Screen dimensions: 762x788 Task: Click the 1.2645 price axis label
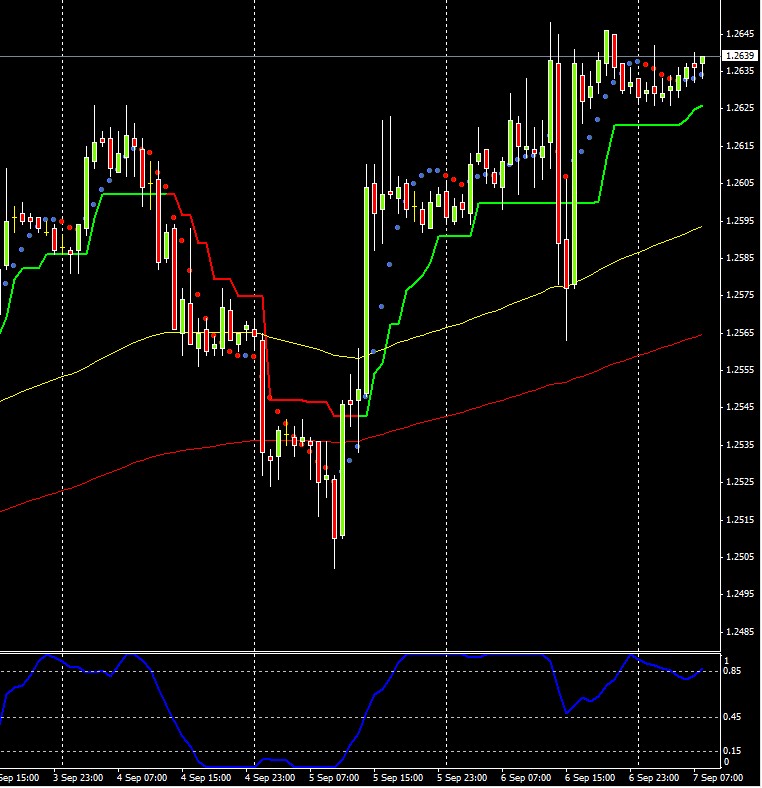[740, 34]
